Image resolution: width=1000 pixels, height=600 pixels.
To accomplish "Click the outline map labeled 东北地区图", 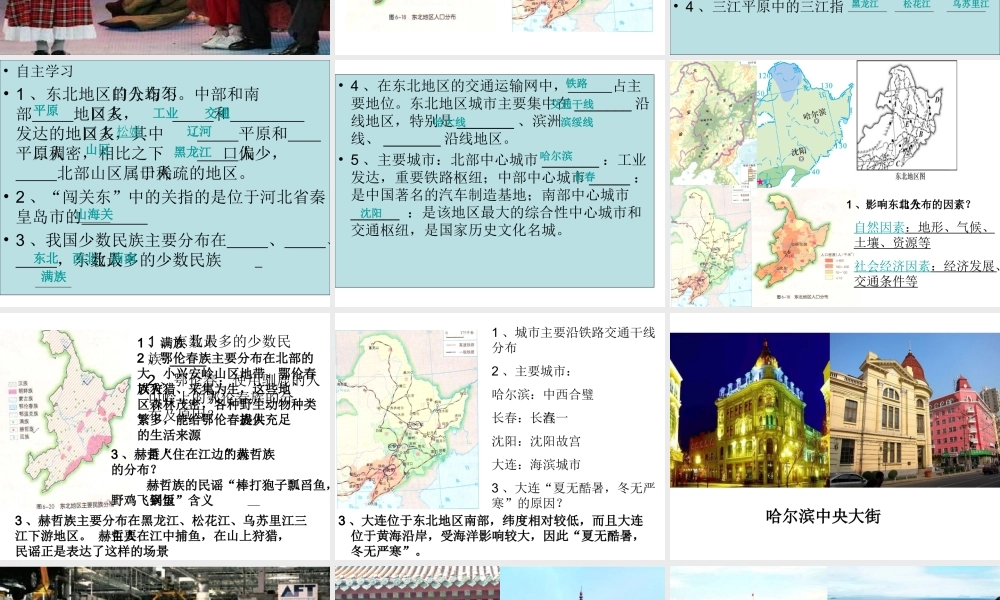I will [x=907, y=116].
